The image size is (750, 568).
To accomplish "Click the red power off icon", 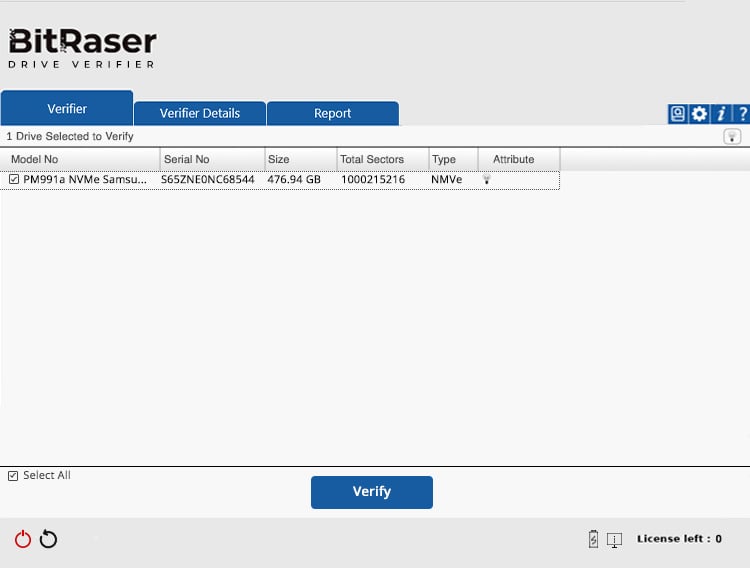I will 22,539.
